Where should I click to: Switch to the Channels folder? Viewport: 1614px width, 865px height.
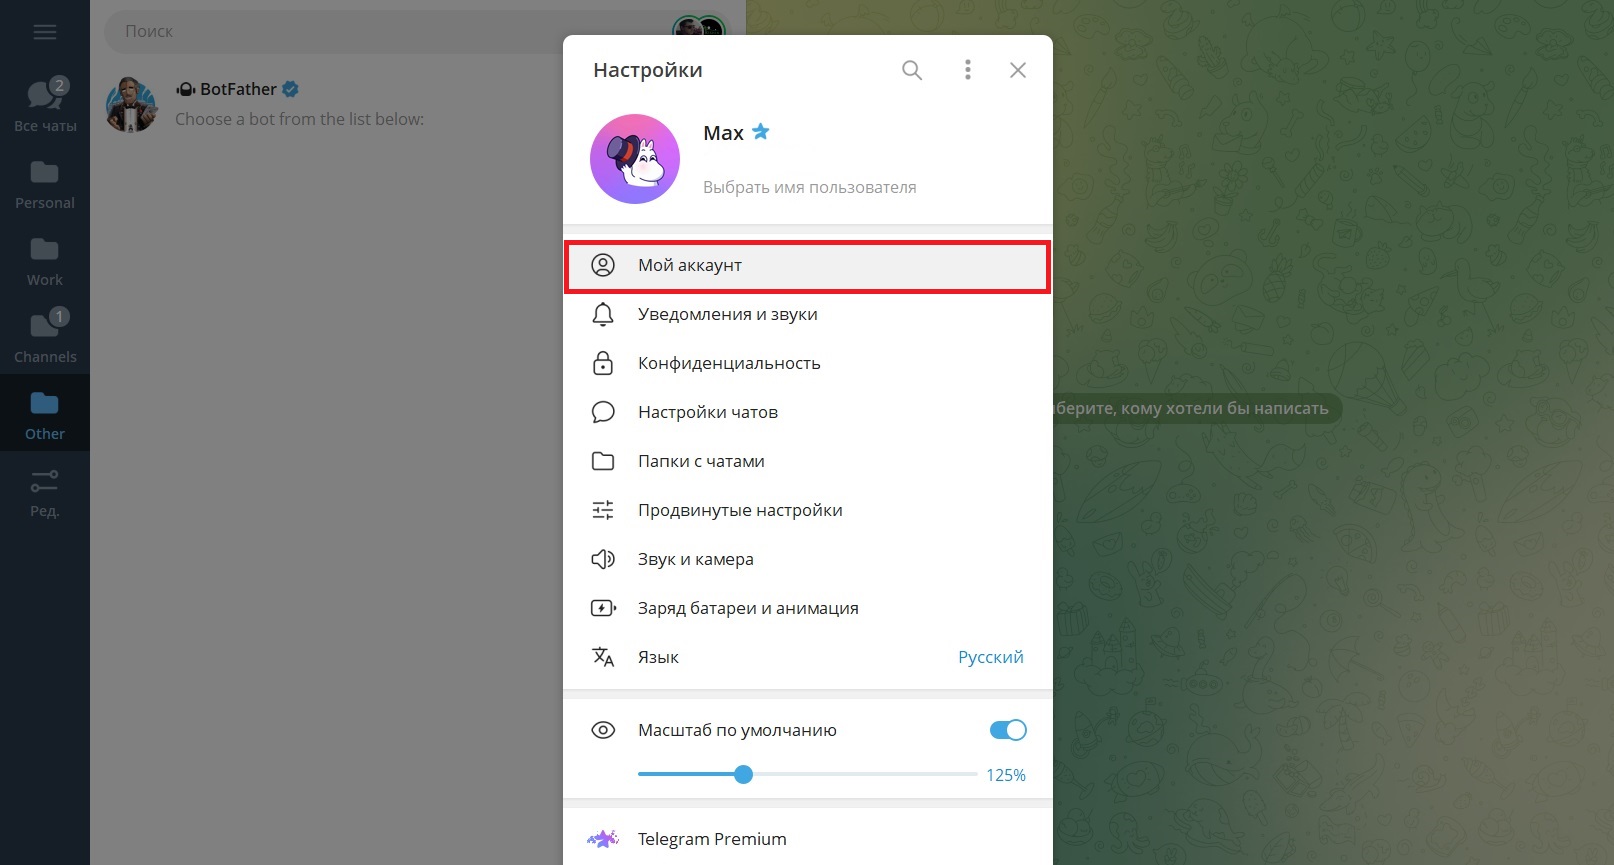[x=45, y=338]
